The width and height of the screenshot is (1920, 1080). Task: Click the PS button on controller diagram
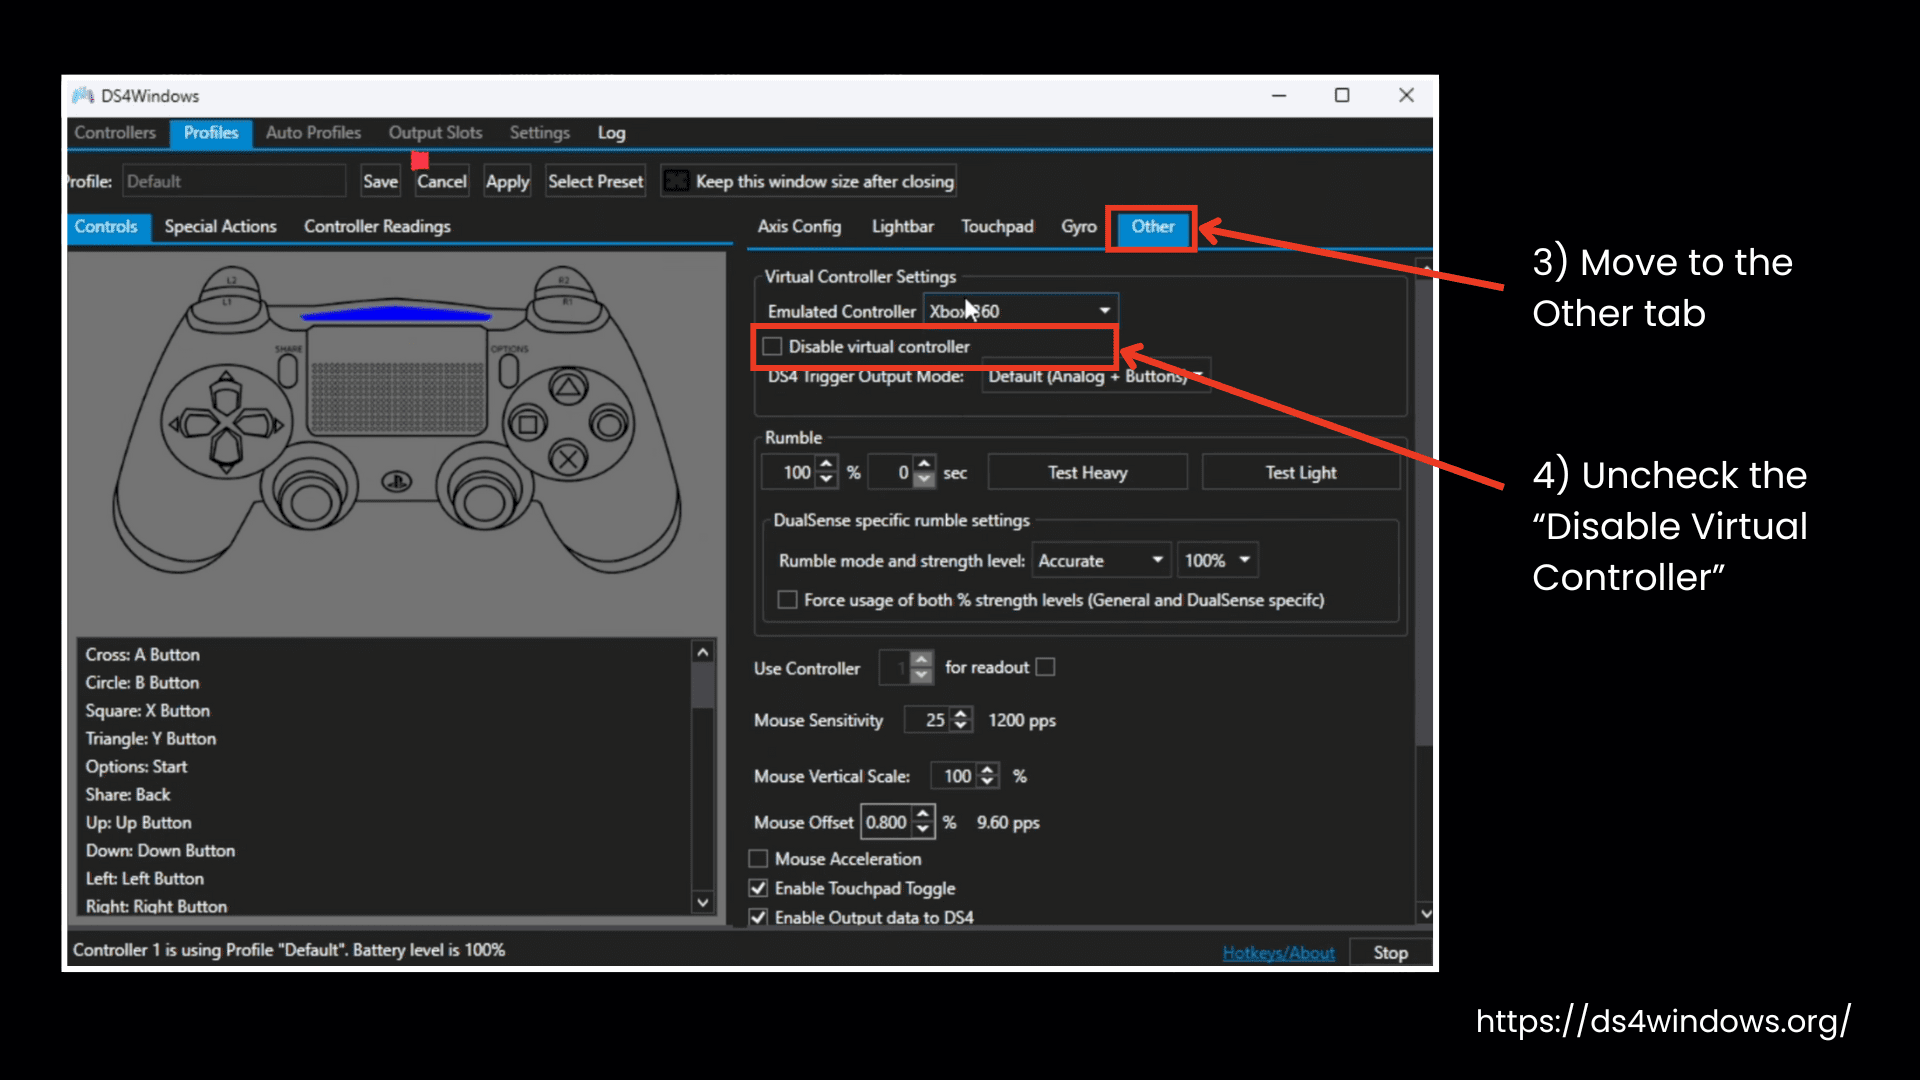397,482
